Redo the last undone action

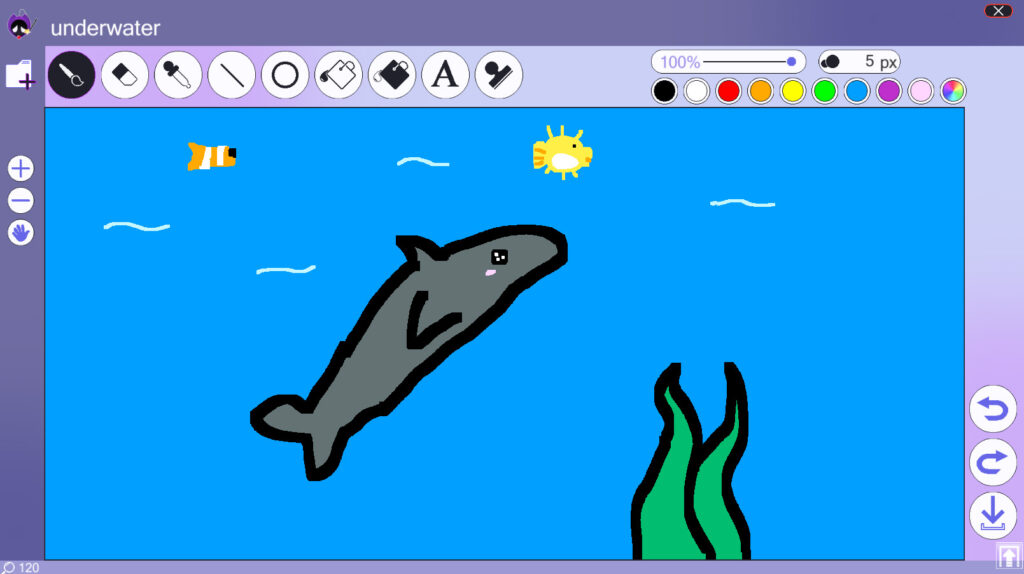pos(992,462)
